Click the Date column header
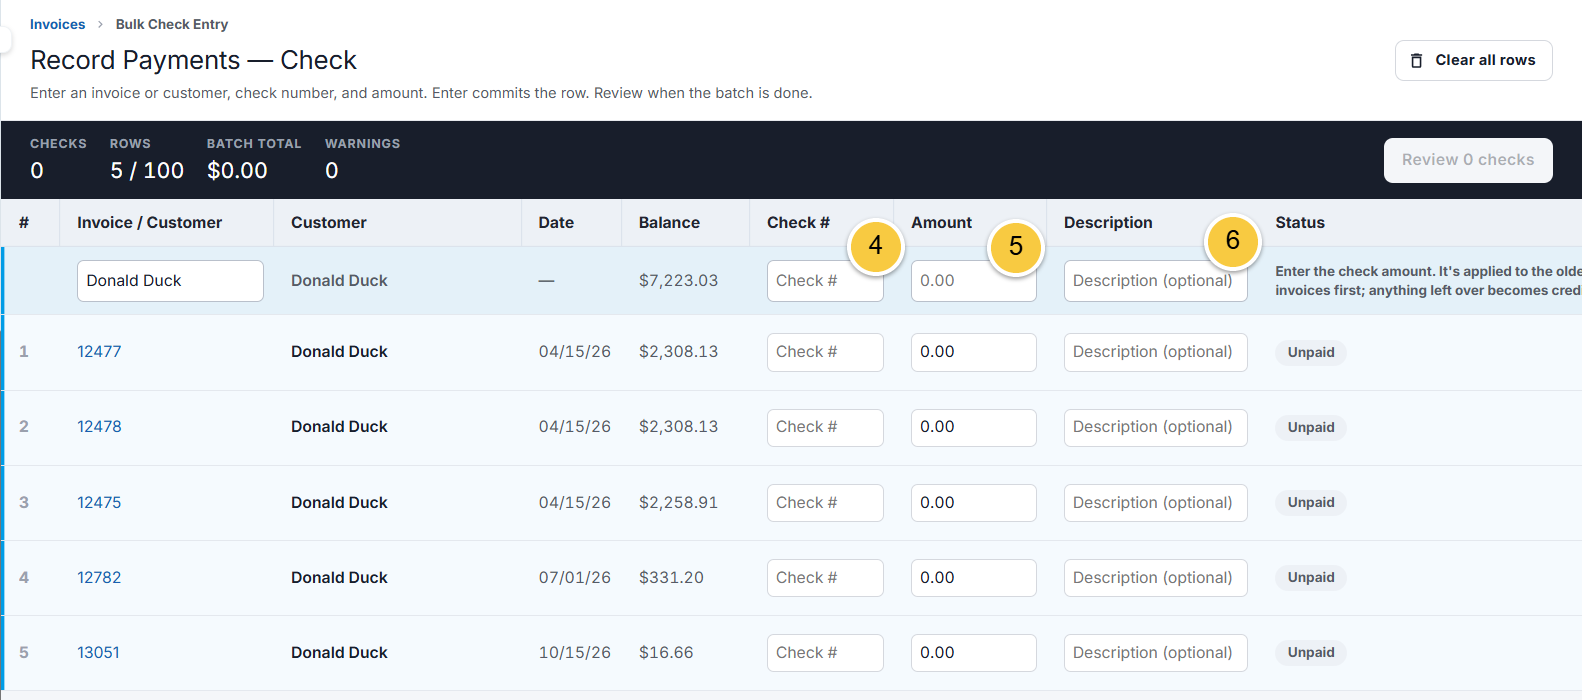1582x700 pixels. click(x=556, y=223)
